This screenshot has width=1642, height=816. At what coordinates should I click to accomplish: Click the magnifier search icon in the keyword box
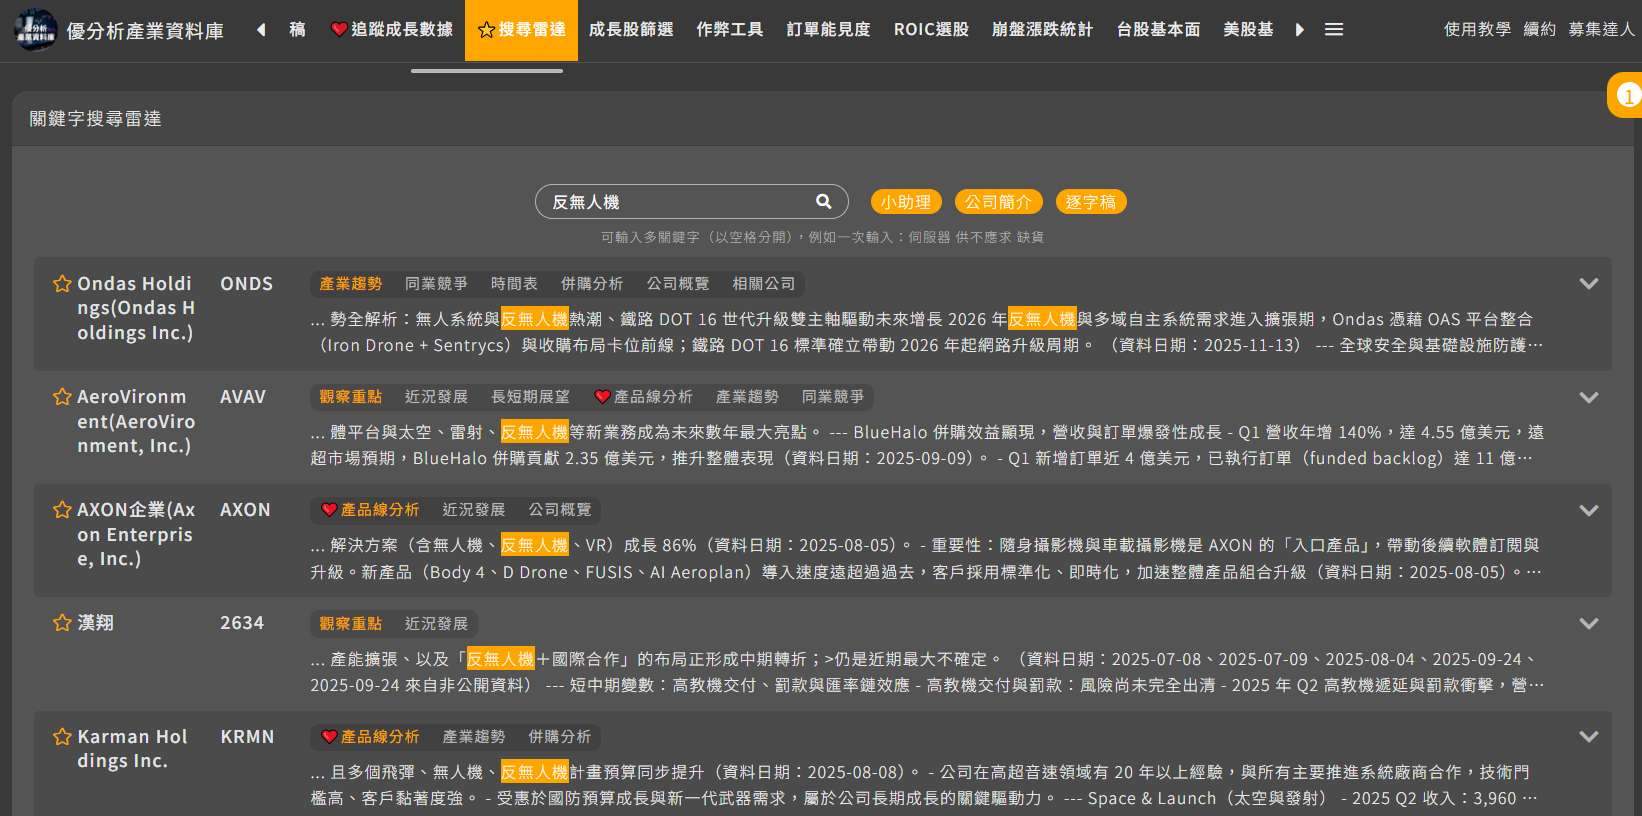[x=823, y=202]
